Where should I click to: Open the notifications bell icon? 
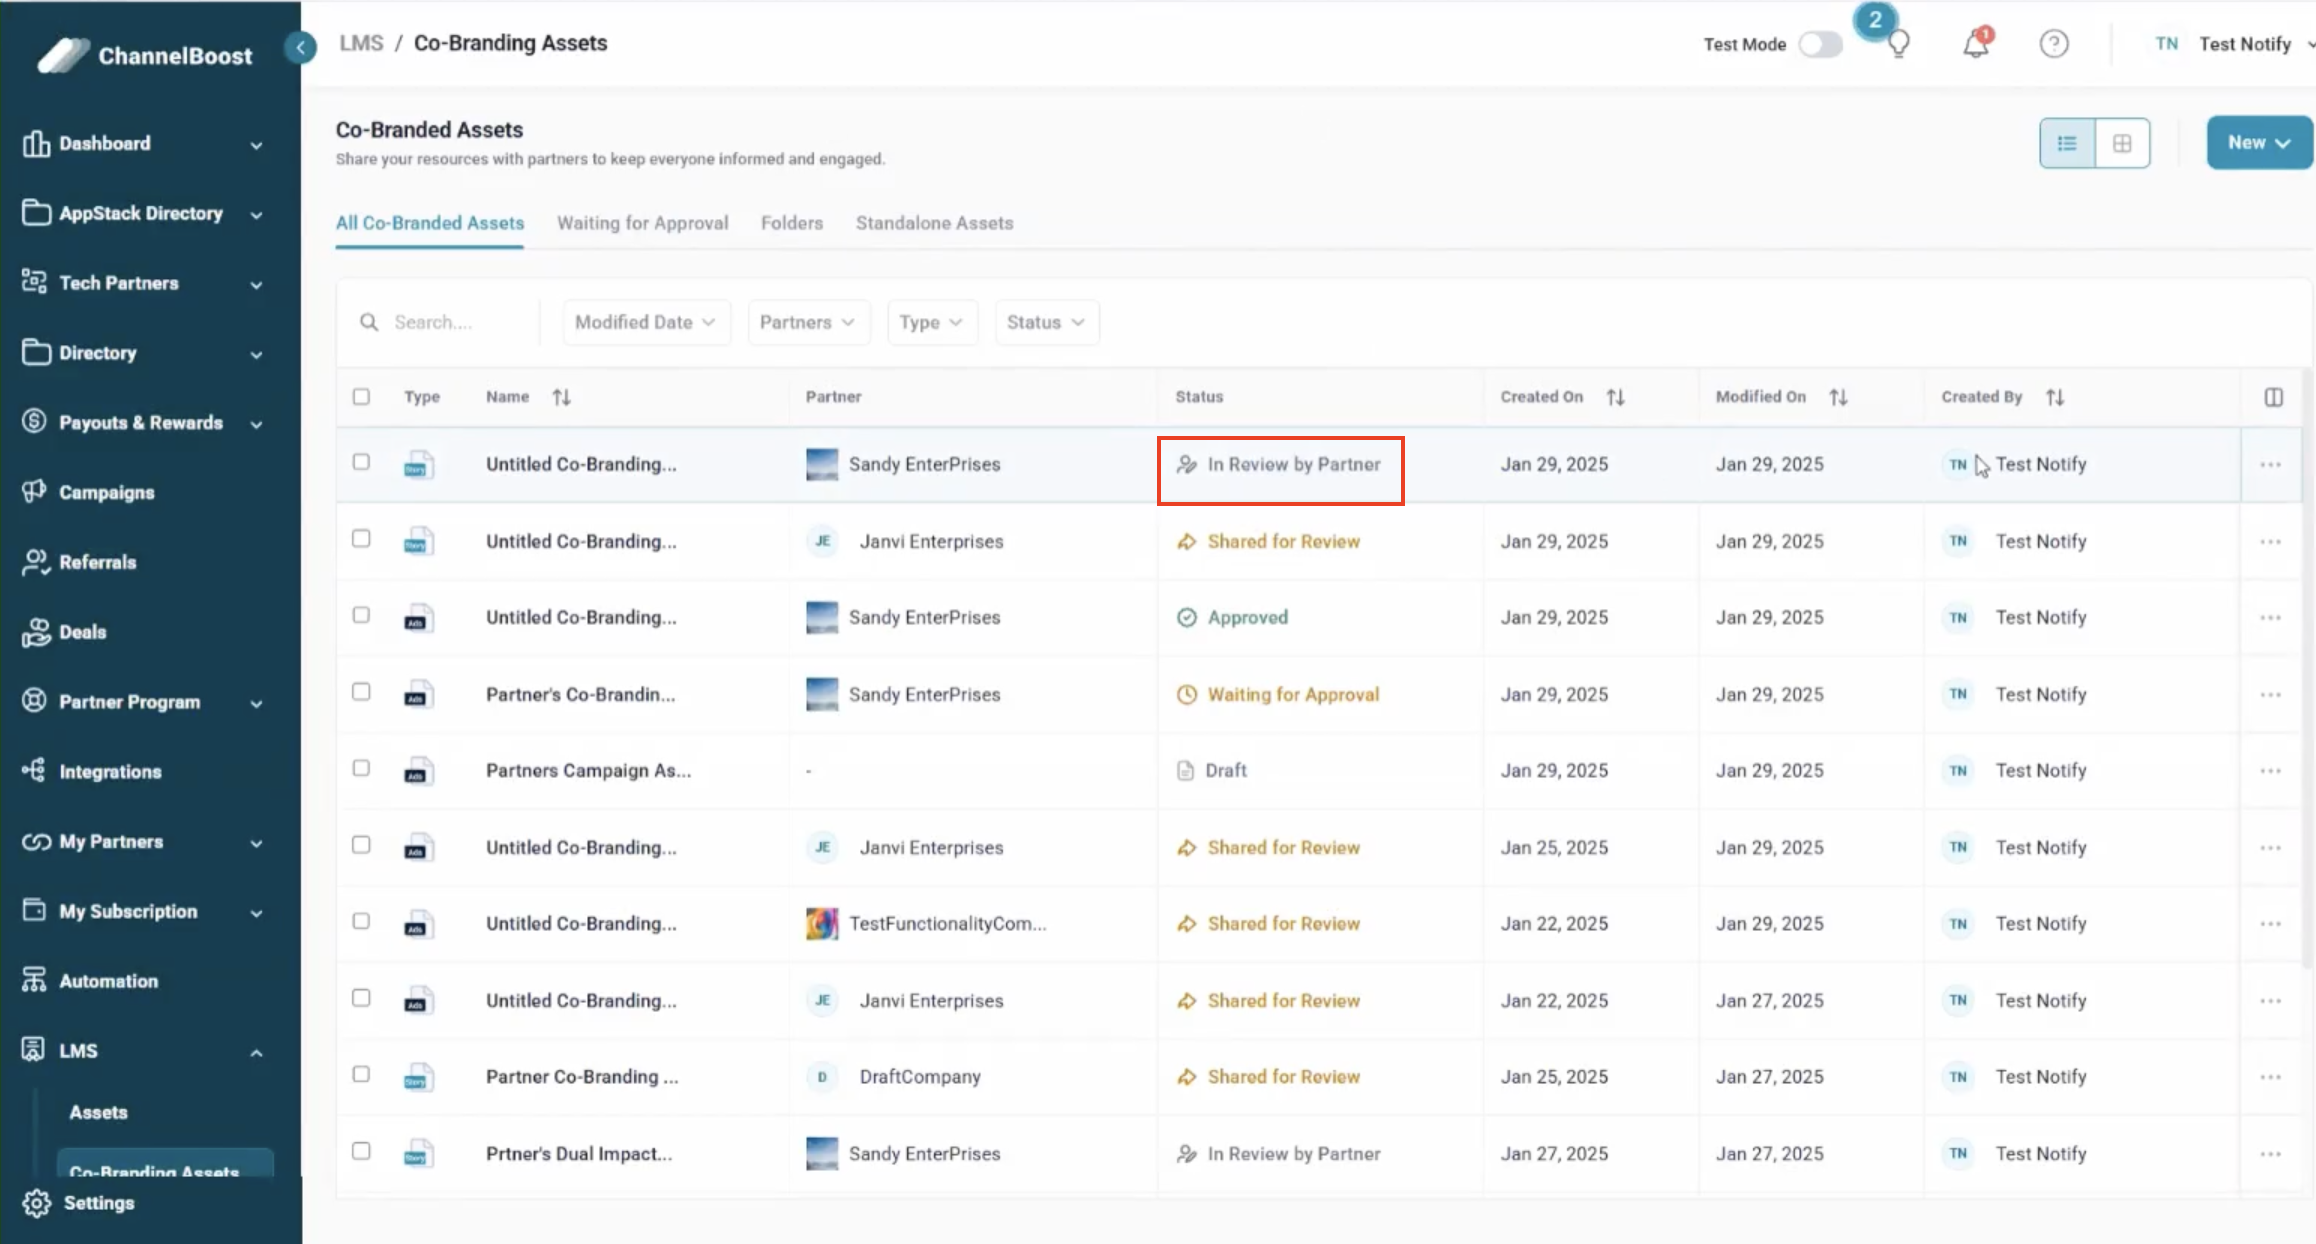pyautogui.click(x=1975, y=44)
